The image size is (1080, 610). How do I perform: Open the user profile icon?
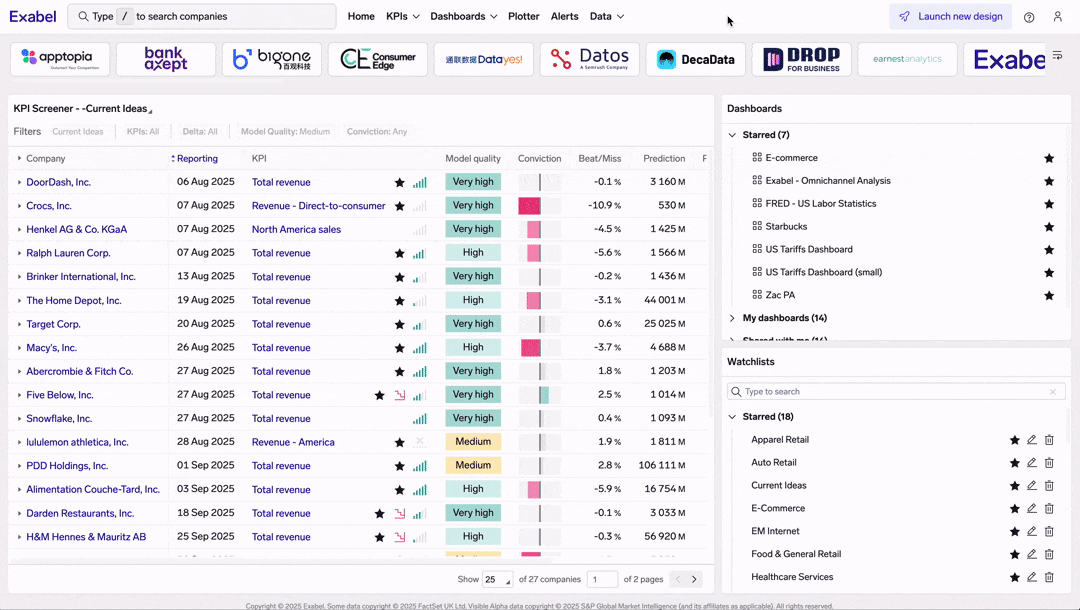[1057, 17]
